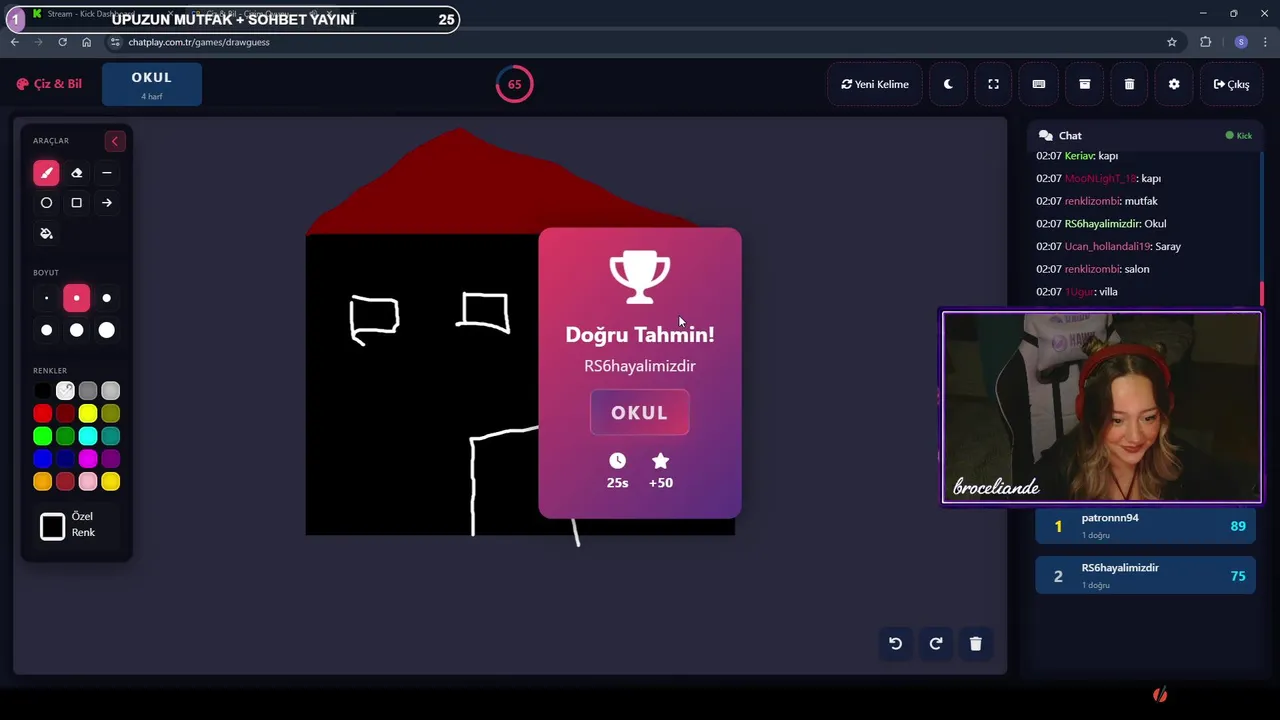This screenshot has width=1280, height=720.
Task: Undo the last drawing stroke
Action: tap(896, 644)
